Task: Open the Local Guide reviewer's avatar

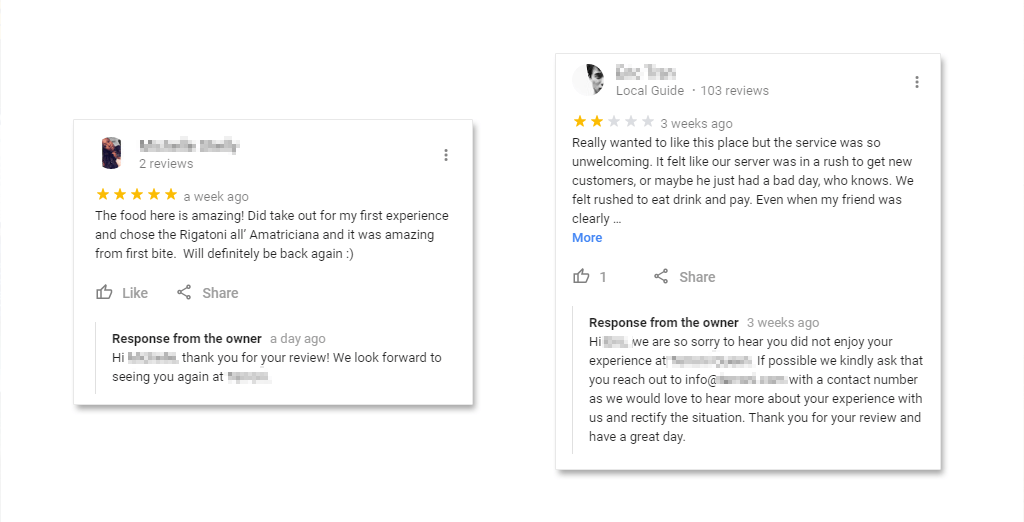Action: (x=588, y=80)
